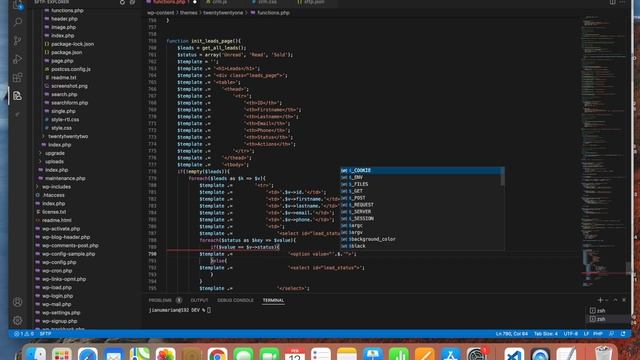The height and width of the screenshot is (360, 640).
Task: Open Trash from the Dock
Action: click(603, 353)
